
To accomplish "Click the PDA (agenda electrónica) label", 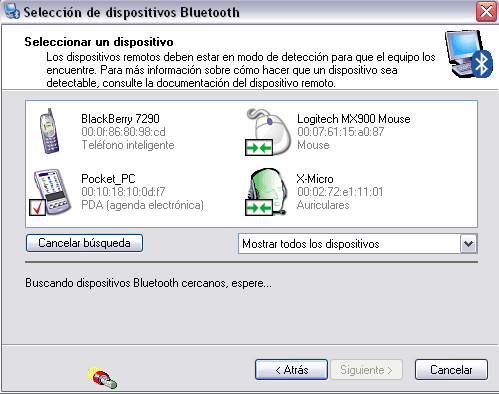I will [143, 205].
